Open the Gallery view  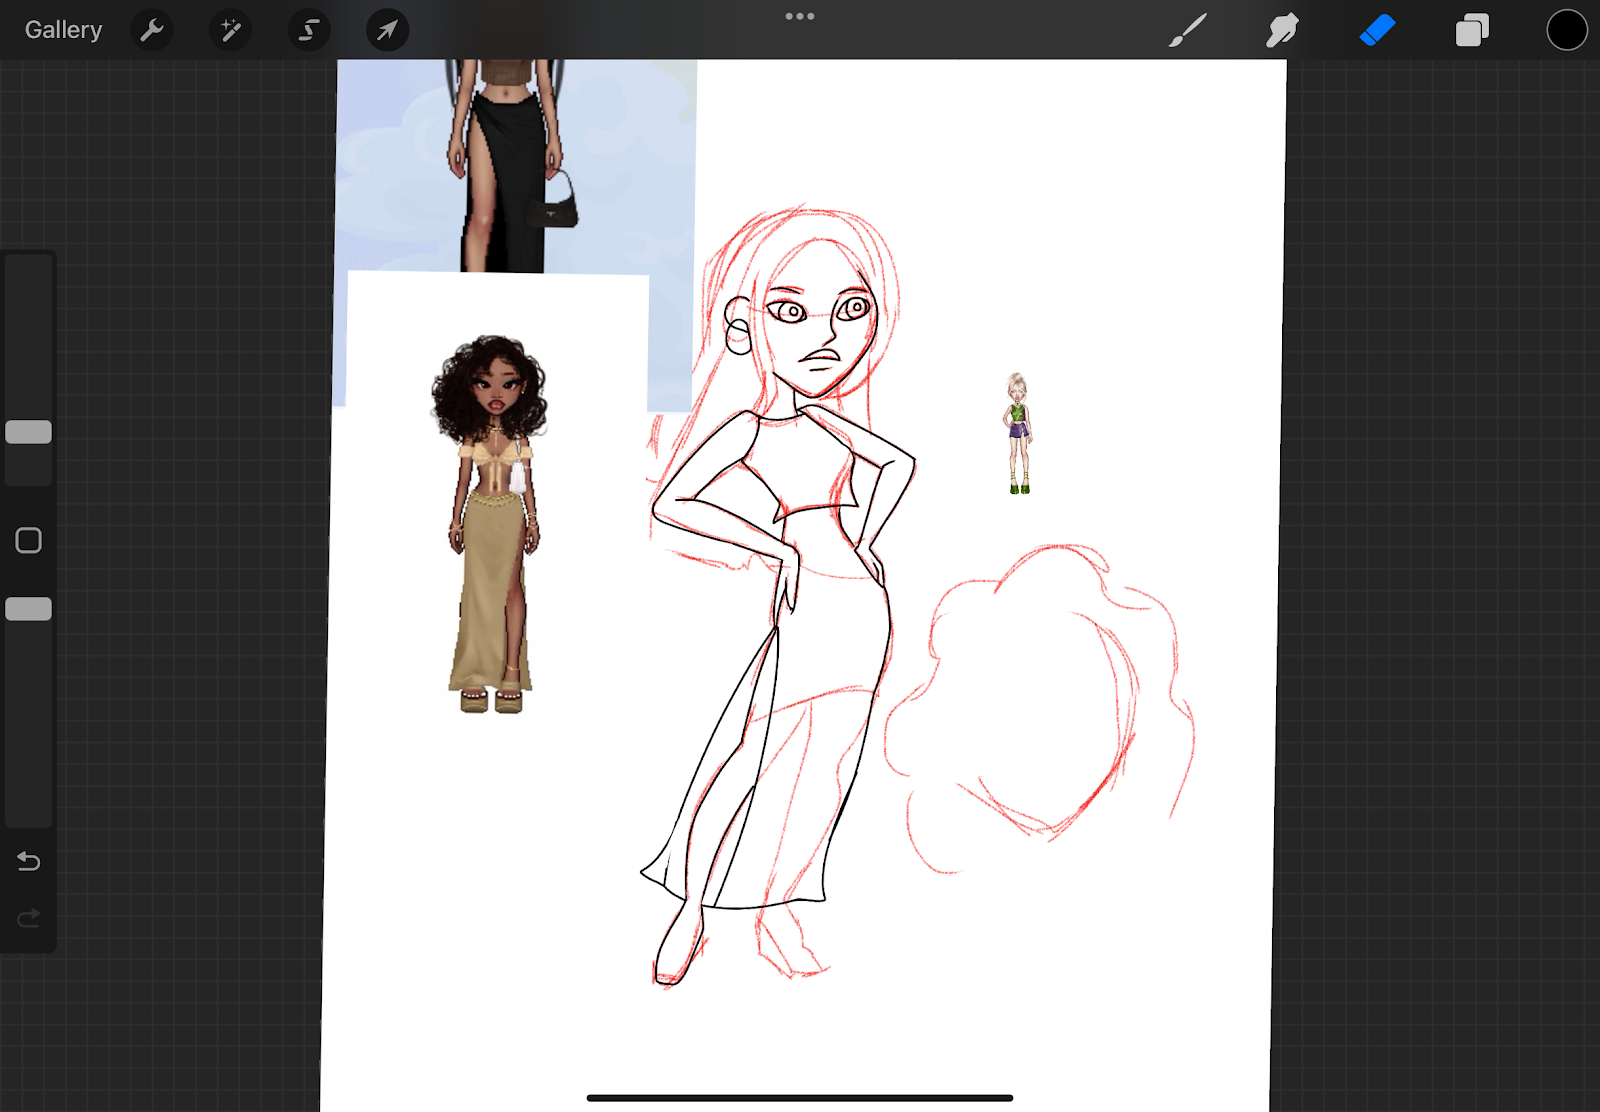(x=63, y=30)
